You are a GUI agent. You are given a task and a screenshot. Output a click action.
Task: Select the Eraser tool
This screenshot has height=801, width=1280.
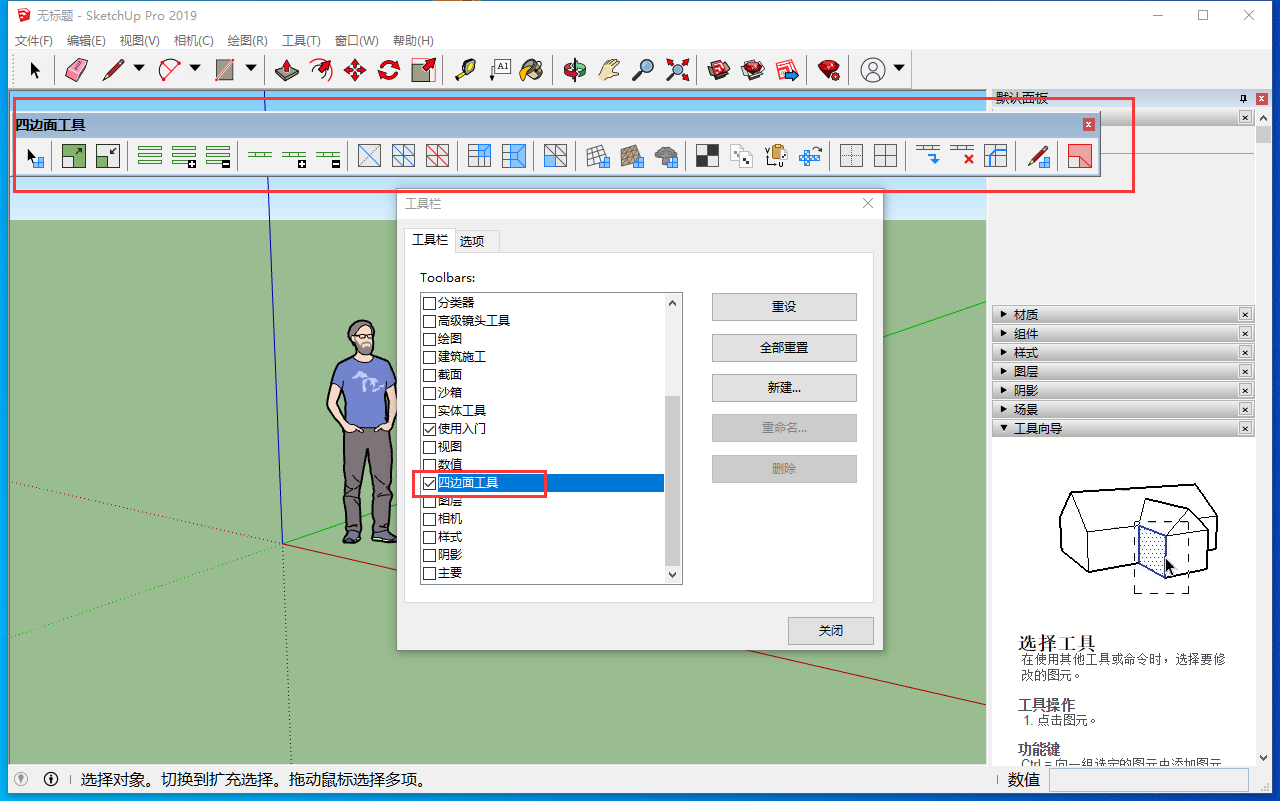click(77, 70)
